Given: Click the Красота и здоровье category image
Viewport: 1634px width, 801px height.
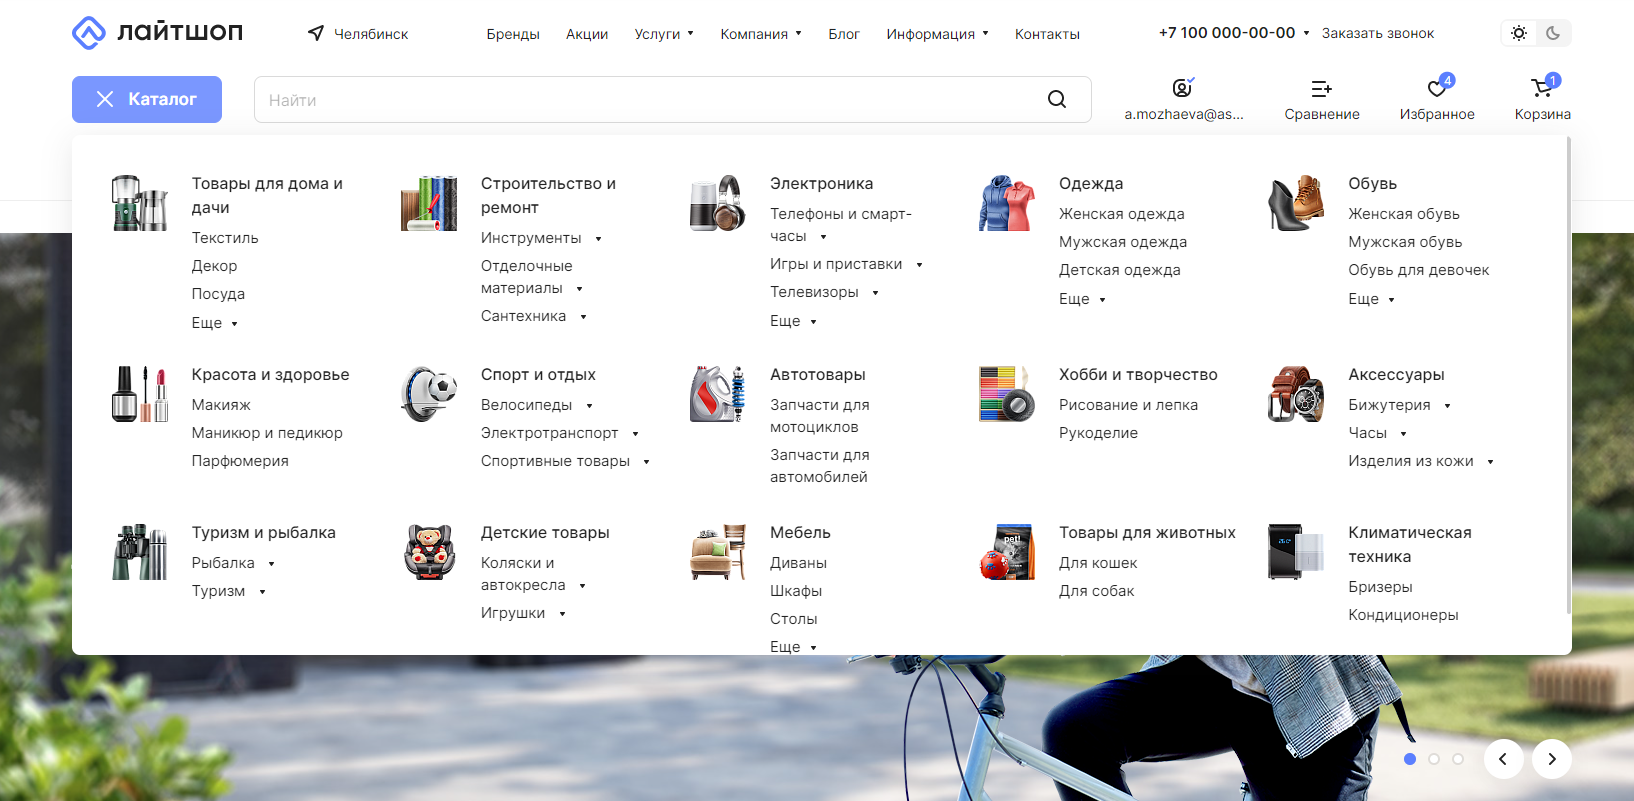Looking at the screenshot, I should pyautogui.click(x=139, y=394).
